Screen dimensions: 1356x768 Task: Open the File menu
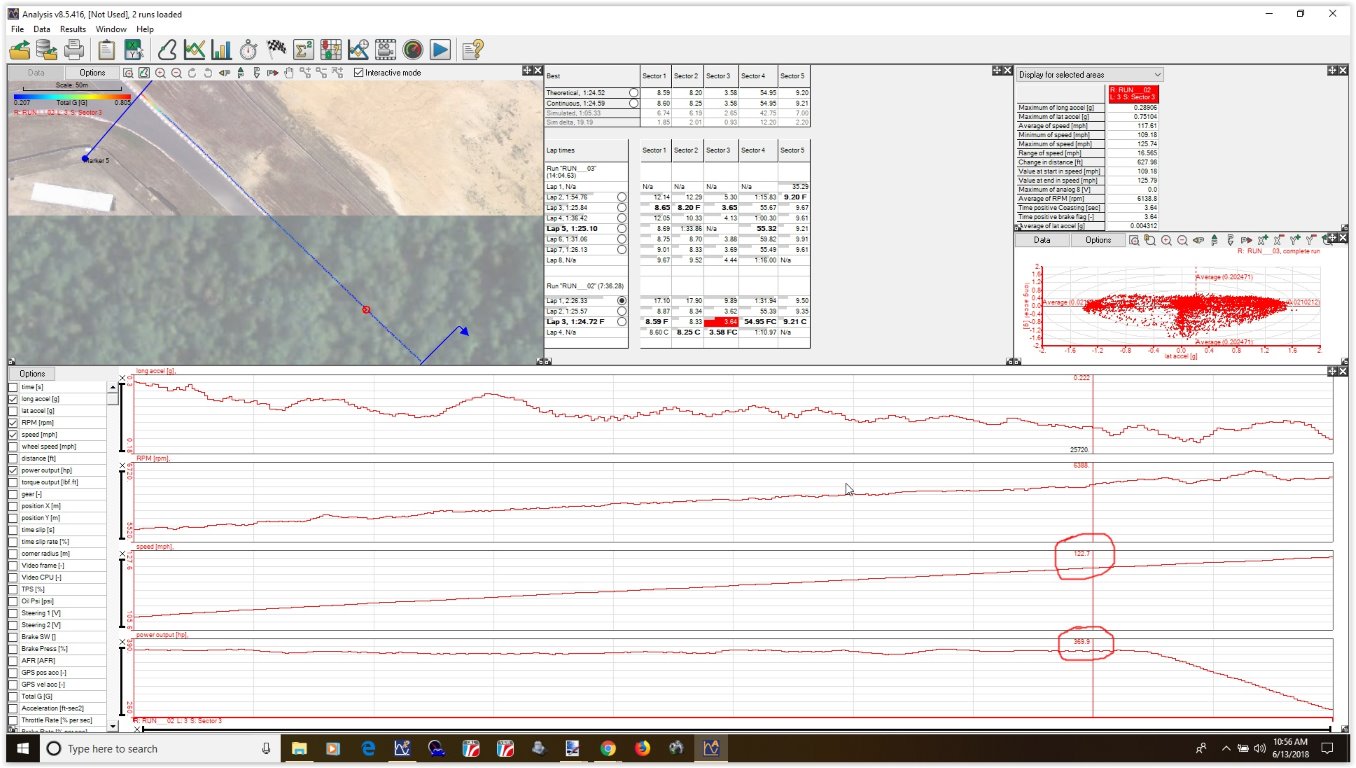pos(17,29)
